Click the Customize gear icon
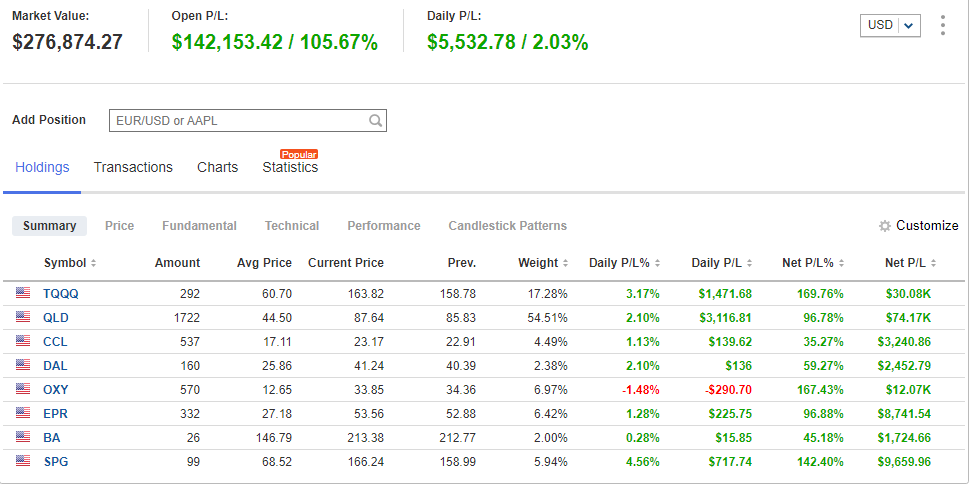 [x=885, y=226]
